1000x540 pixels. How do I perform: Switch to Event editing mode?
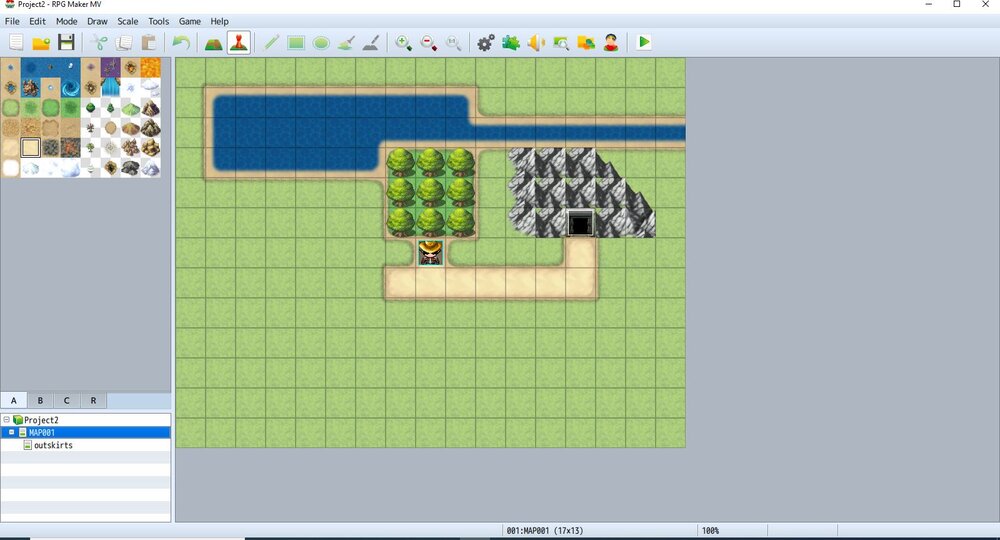[x=239, y=43]
